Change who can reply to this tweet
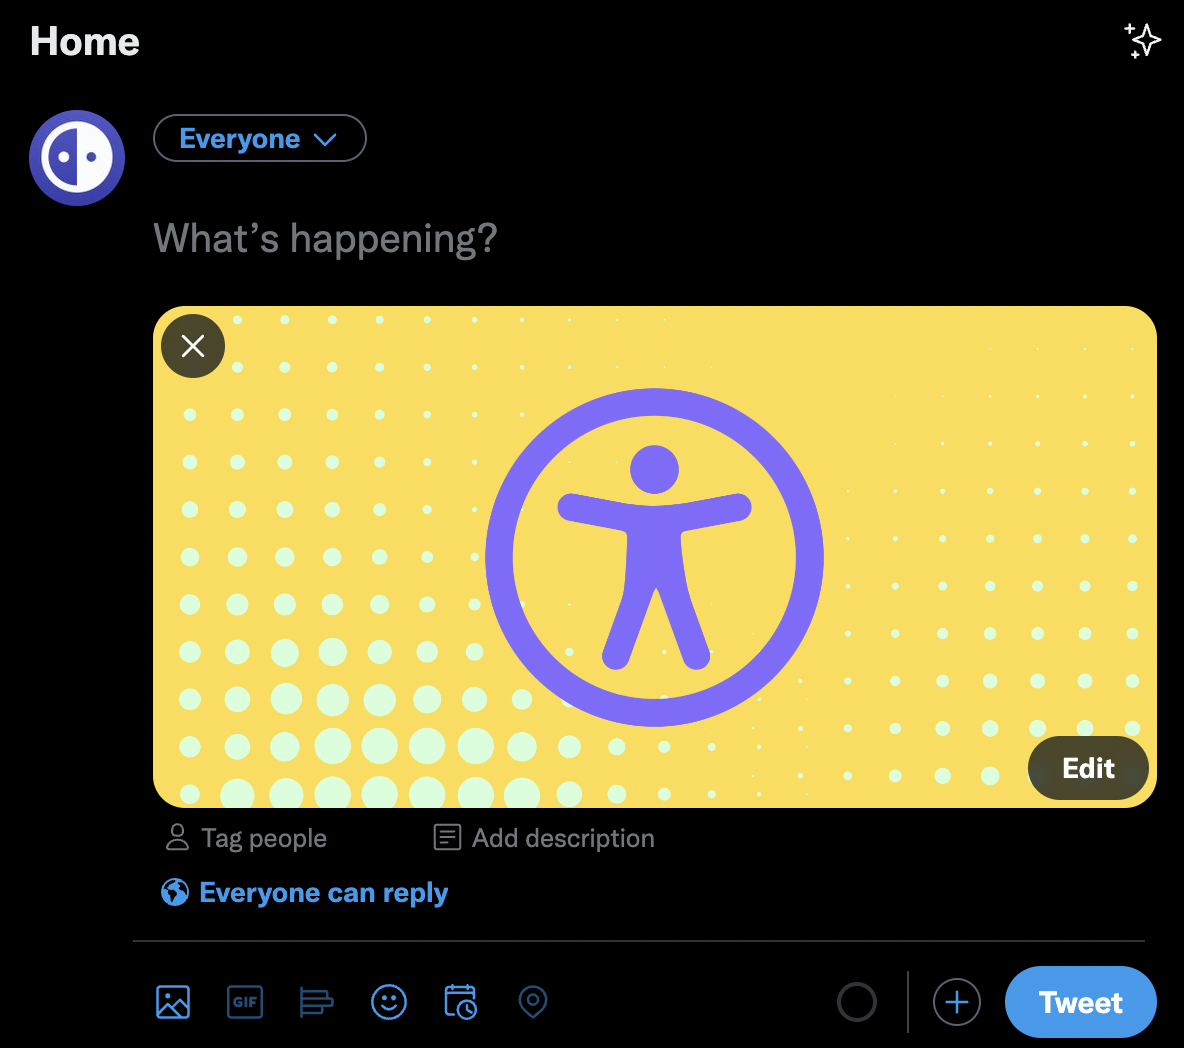1184x1048 pixels. tap(322, 891)
